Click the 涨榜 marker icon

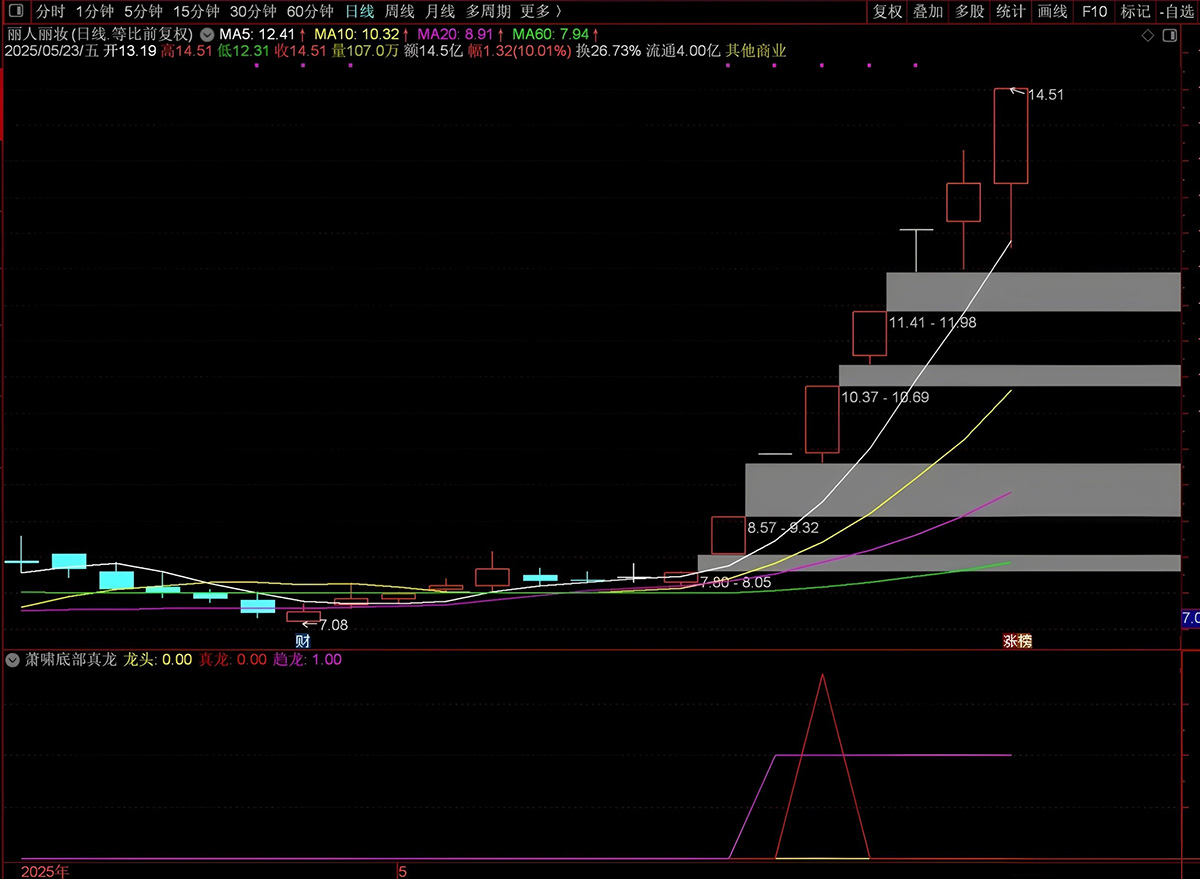[x=1017, y=641]
